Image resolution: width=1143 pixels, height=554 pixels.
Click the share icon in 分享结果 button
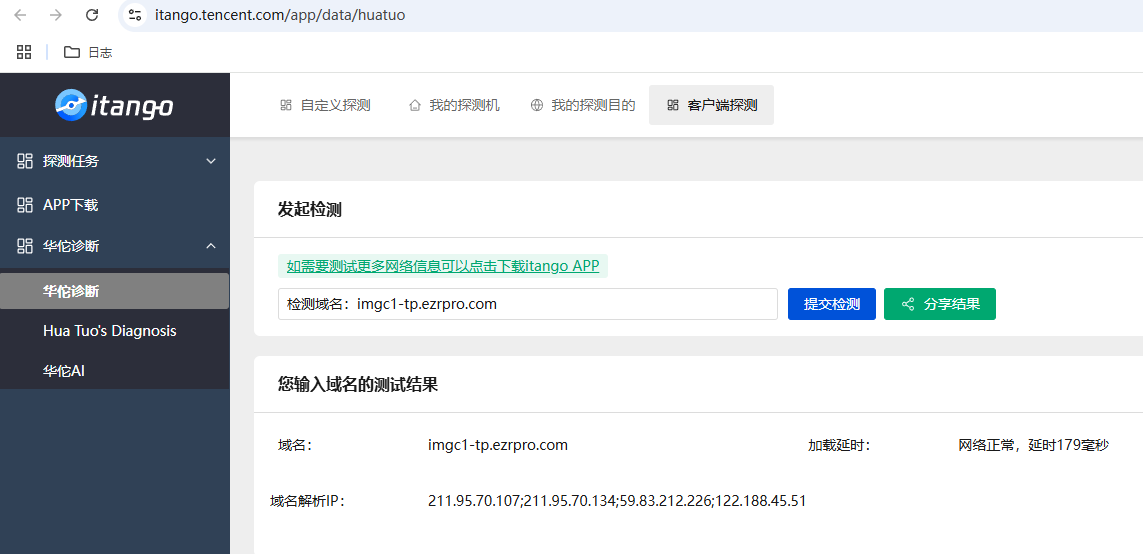pyautogui.click(x=908, y=304)
